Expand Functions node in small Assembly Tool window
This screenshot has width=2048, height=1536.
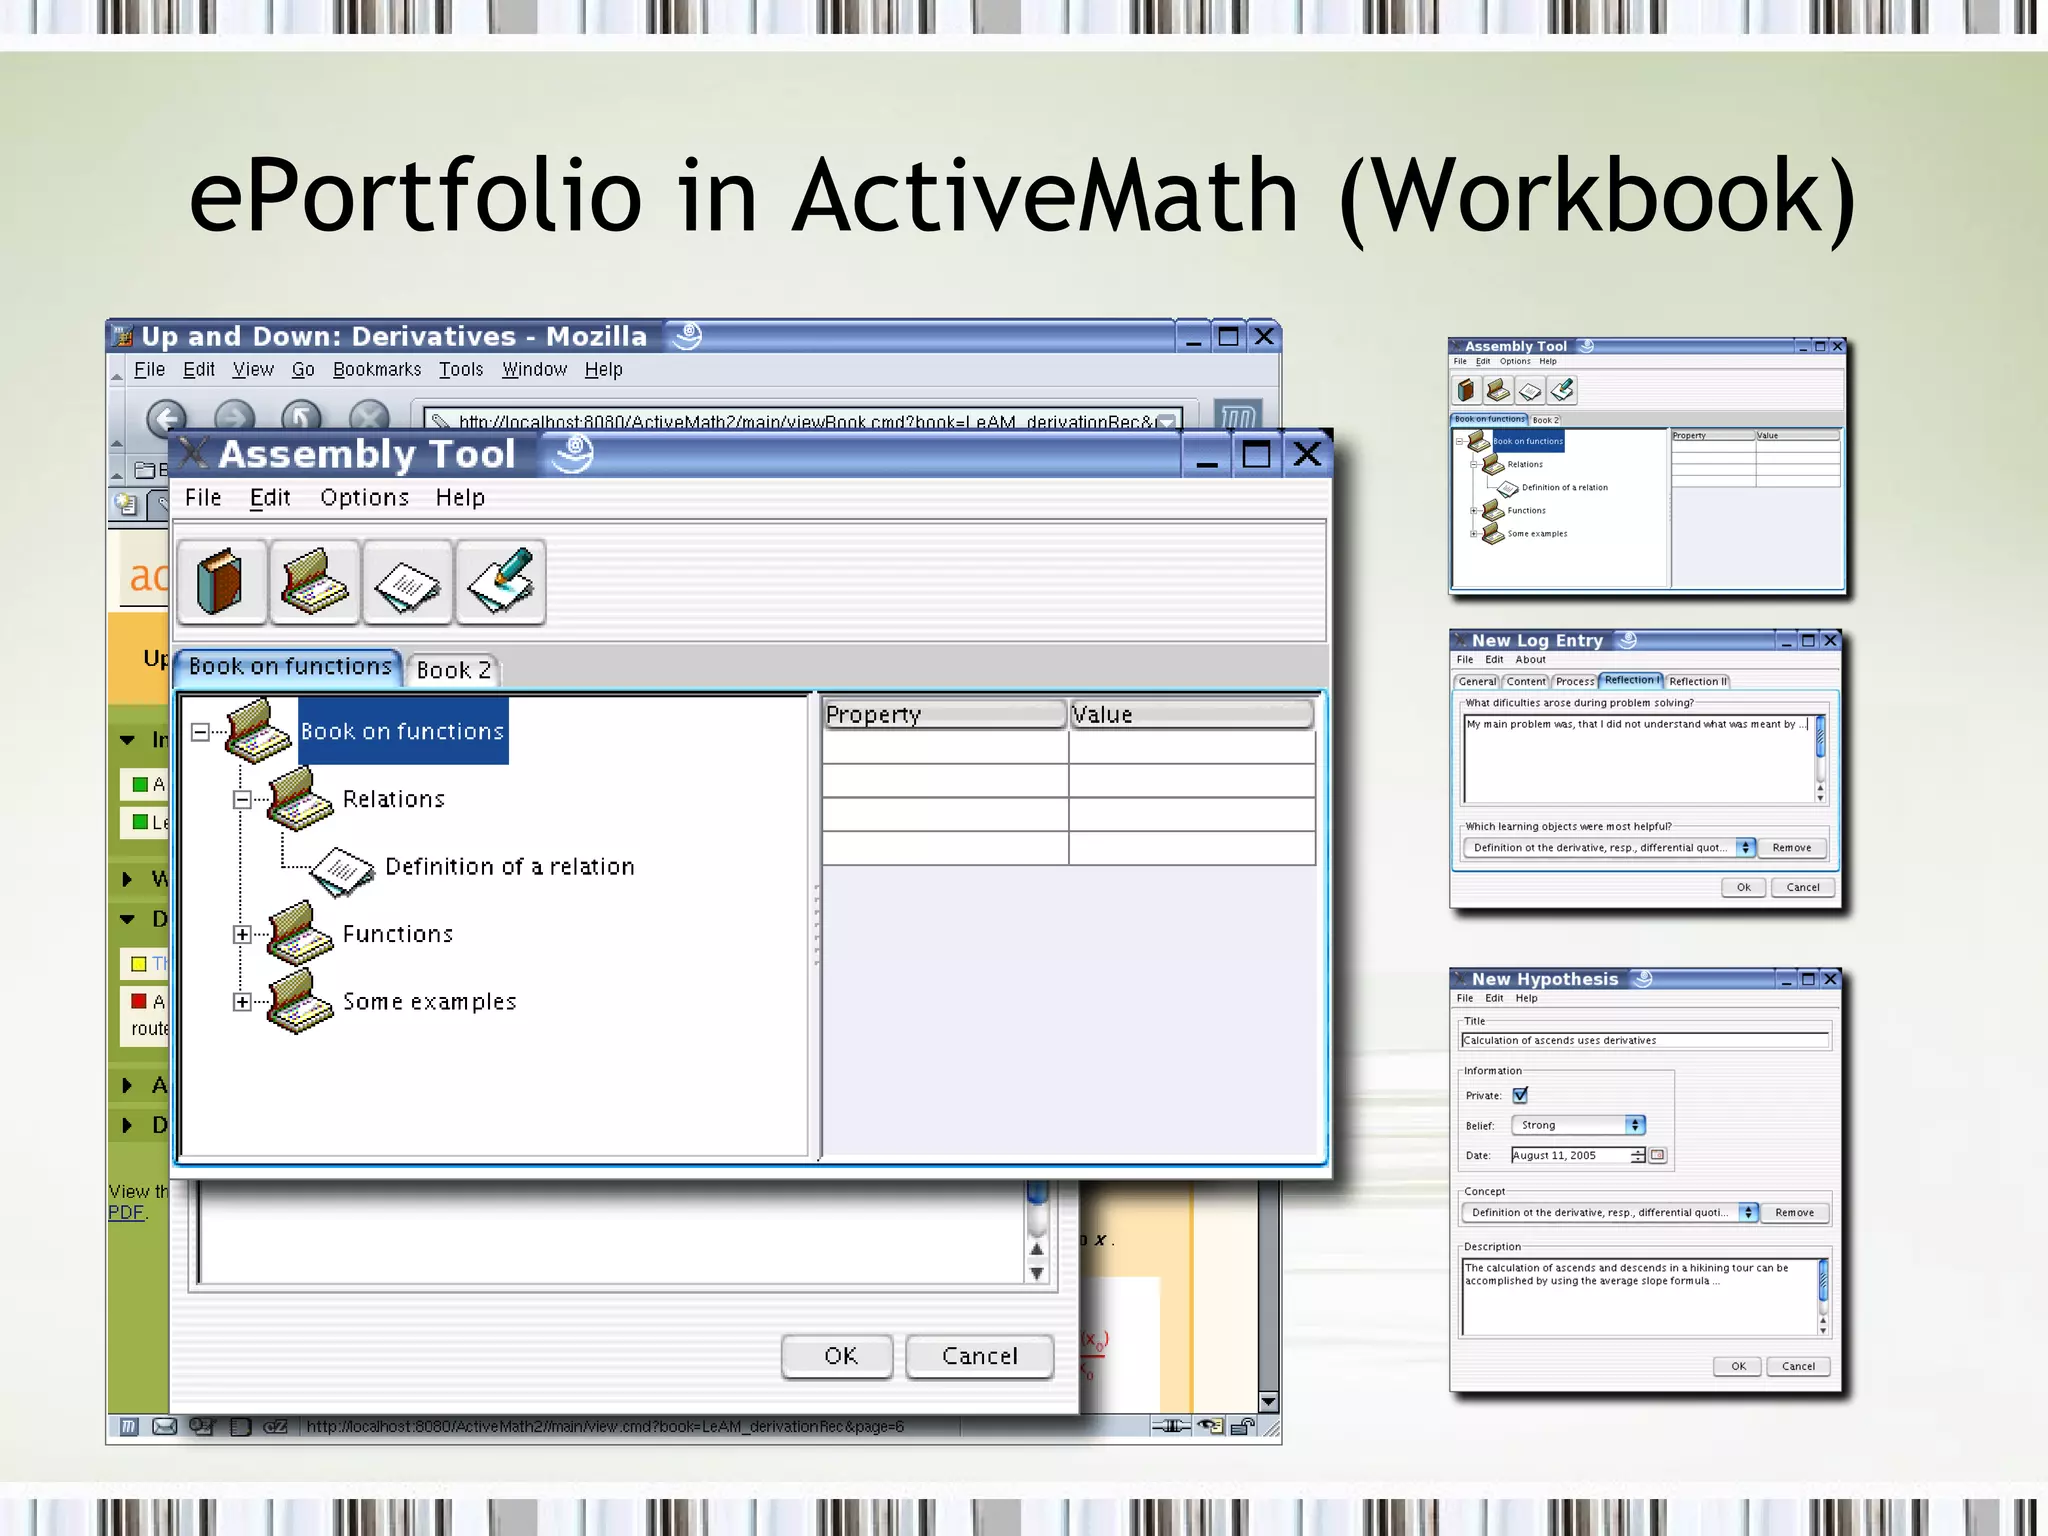point(1473,511)
